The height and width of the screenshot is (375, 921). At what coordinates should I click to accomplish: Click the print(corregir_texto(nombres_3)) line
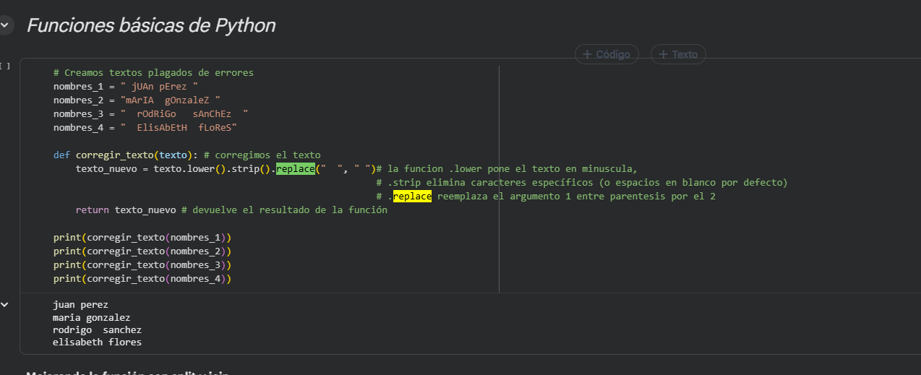coord(142,265)
